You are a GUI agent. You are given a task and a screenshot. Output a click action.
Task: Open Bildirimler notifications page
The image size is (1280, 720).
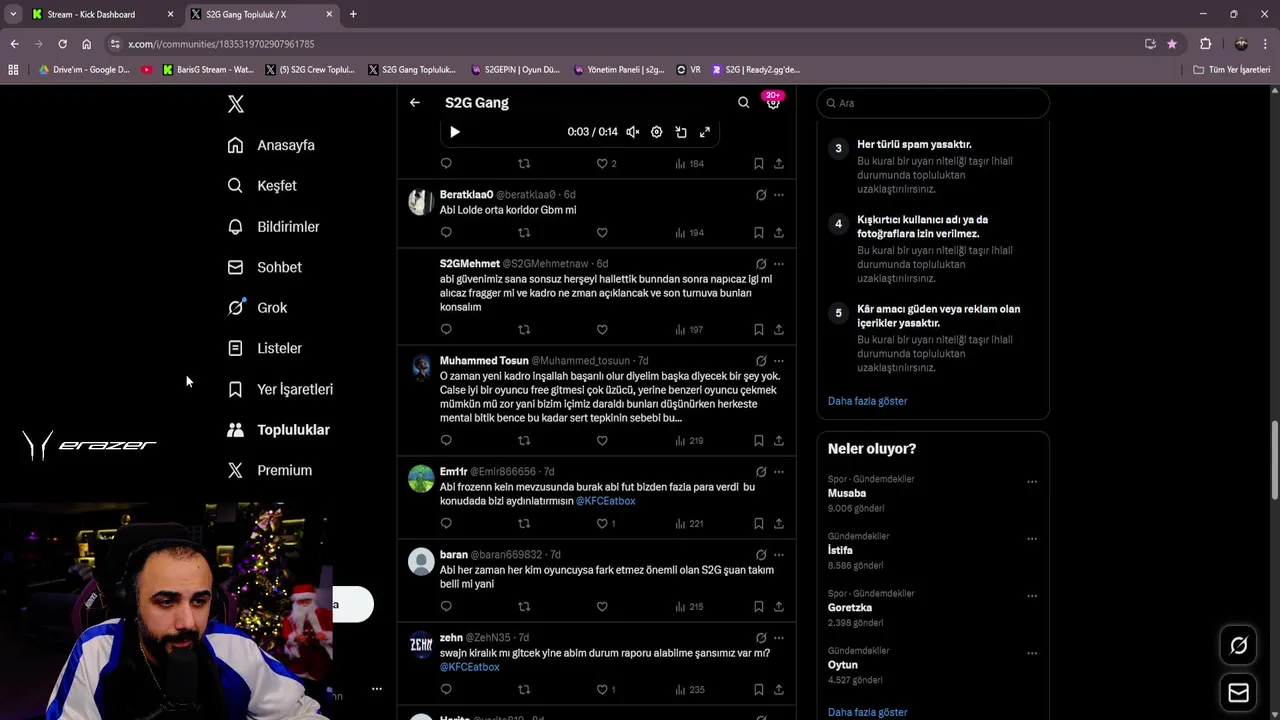[273, 227]
